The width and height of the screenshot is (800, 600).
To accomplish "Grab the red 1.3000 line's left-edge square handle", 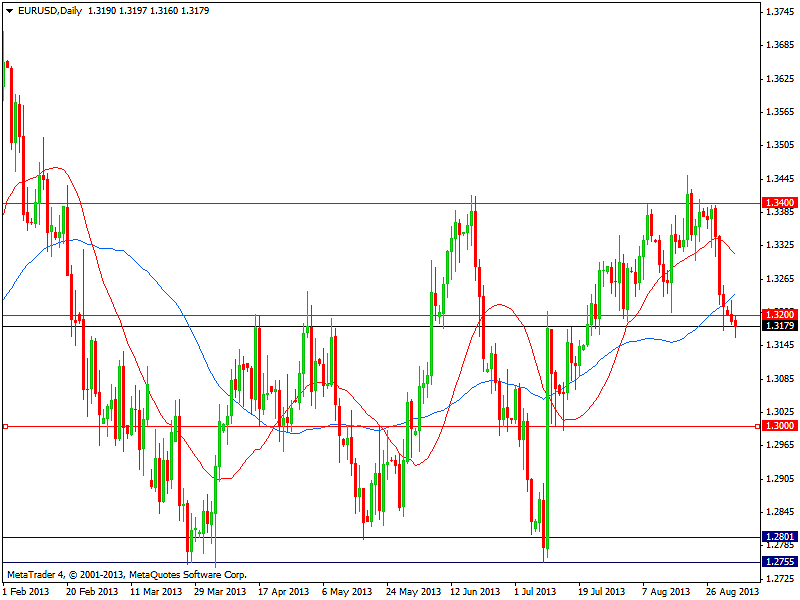I will [x=5, y=426].
